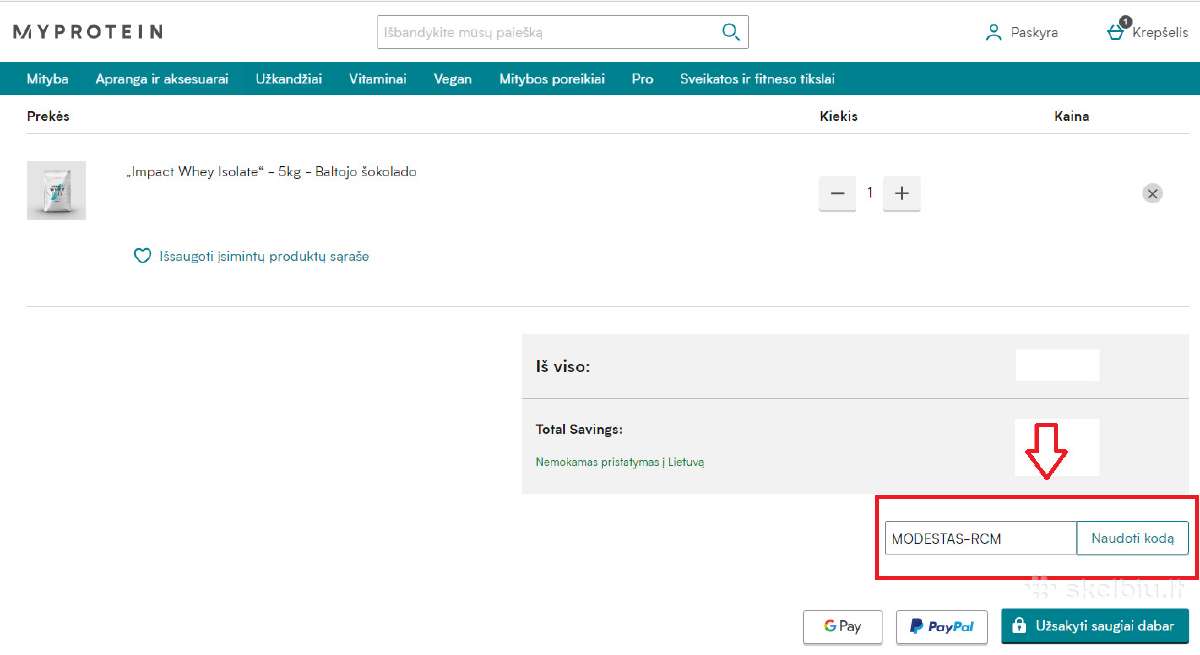Viewport: 1200px width, 655px height.
Task: Click the Iš viso total label
Action: [563, 366]
